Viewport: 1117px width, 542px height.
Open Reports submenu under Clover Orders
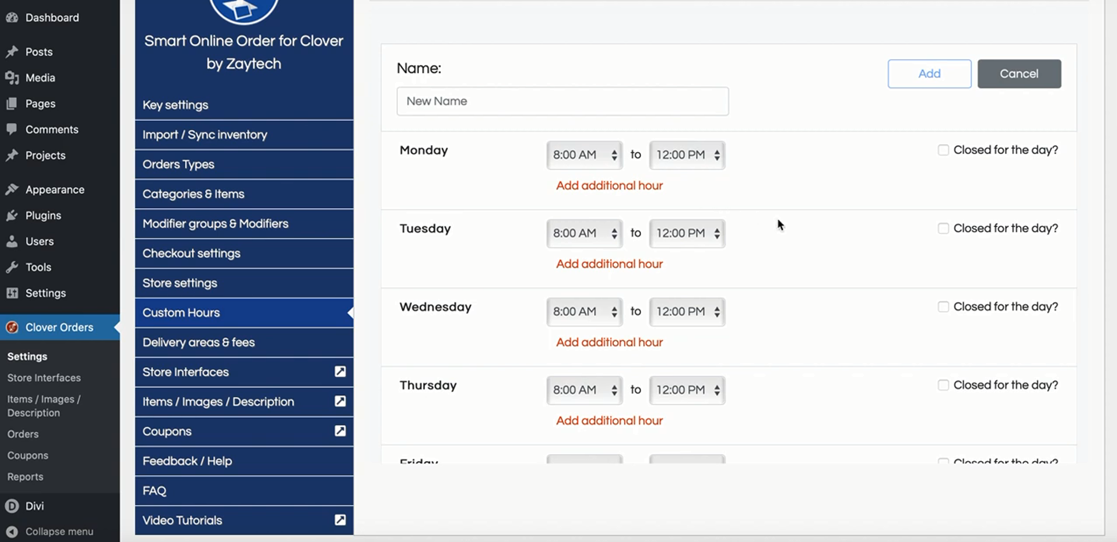26,477
